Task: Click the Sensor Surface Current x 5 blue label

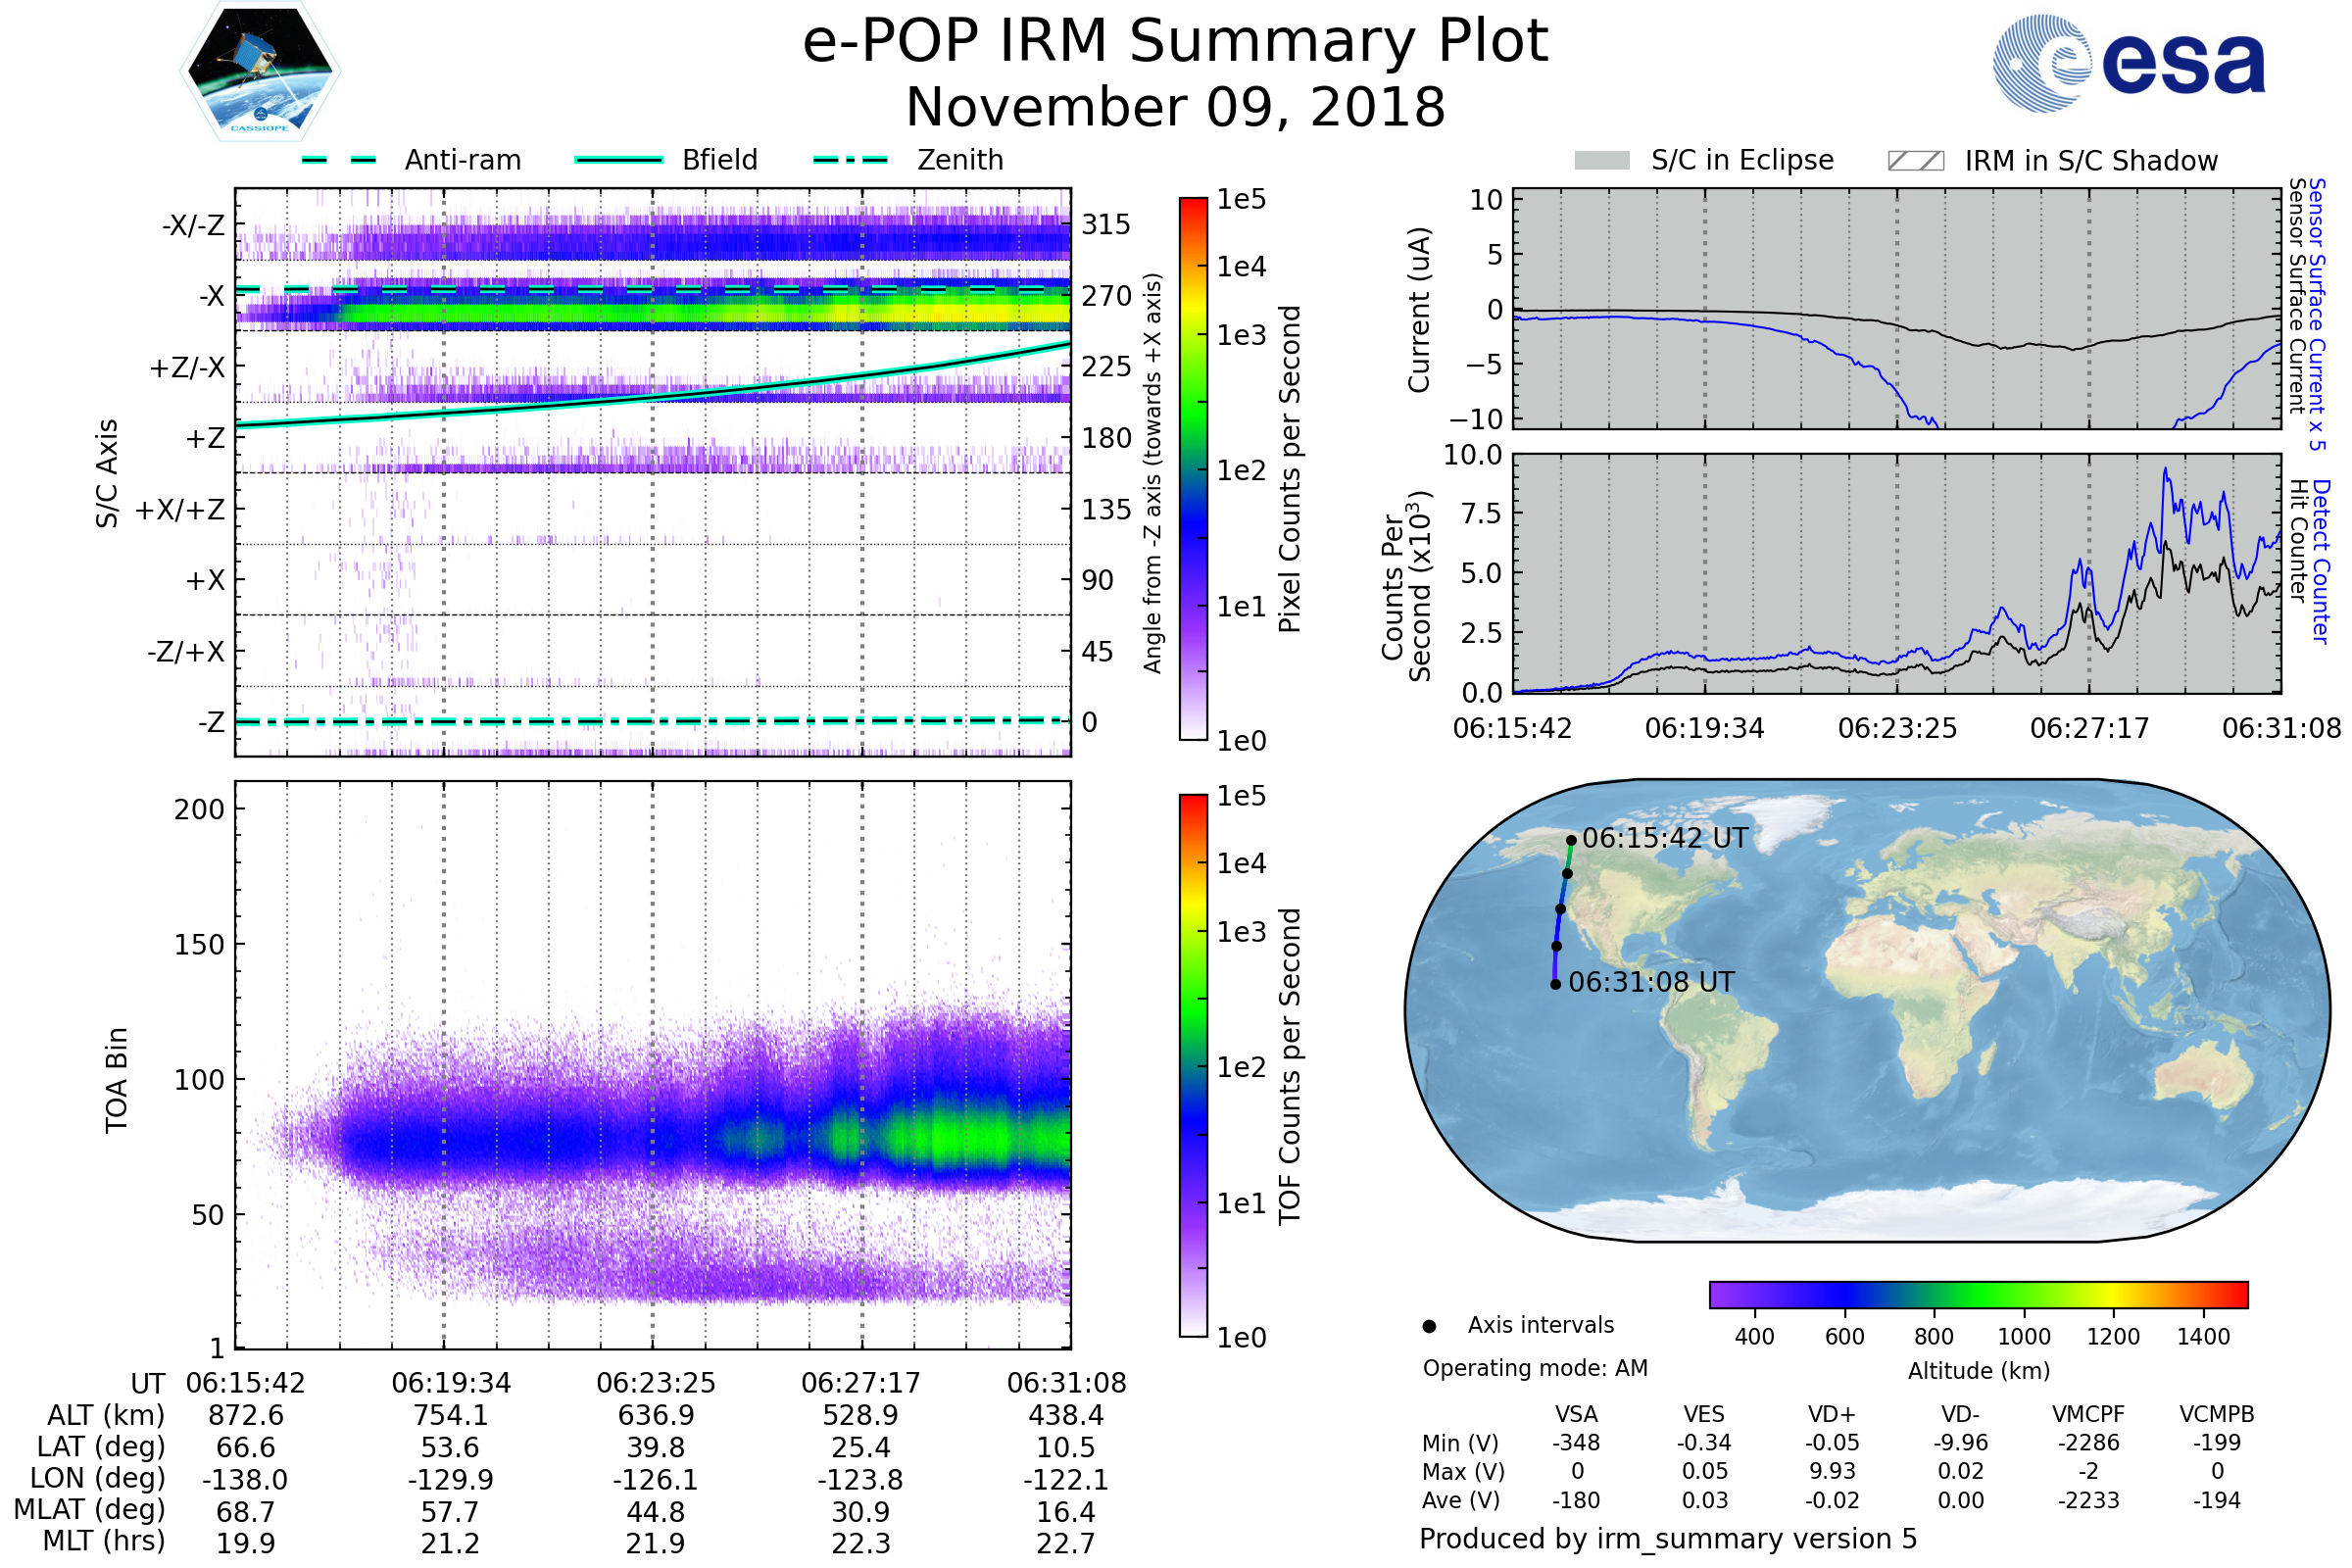Action: coord(2317,314)
